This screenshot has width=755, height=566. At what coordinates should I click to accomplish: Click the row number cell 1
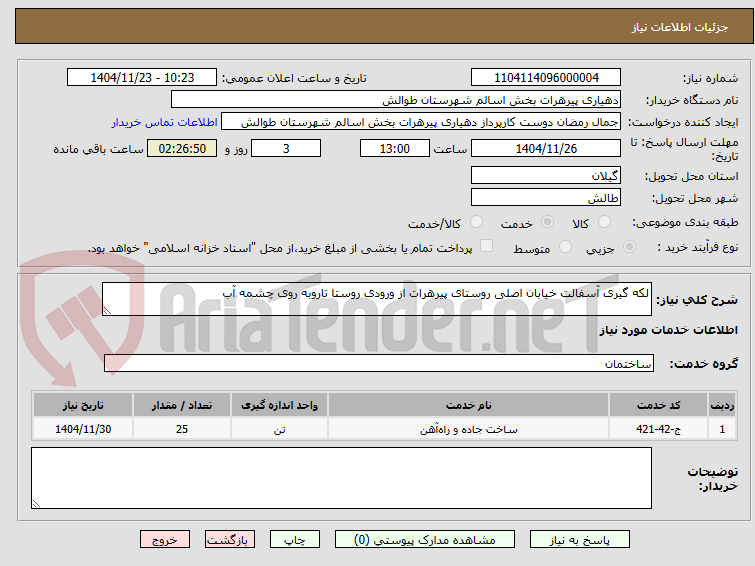point(722,429)
